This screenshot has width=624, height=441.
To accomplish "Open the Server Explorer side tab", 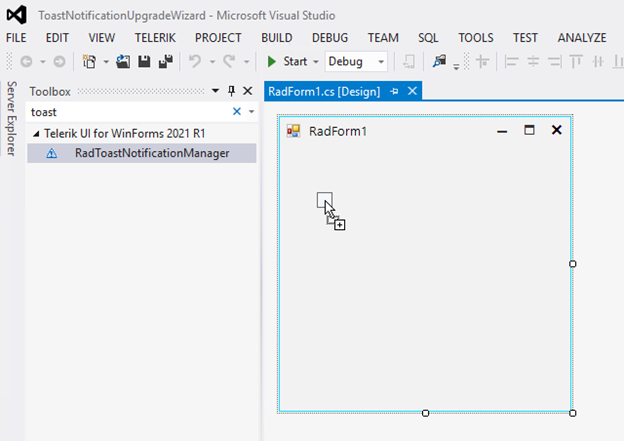I will point(11,119).
